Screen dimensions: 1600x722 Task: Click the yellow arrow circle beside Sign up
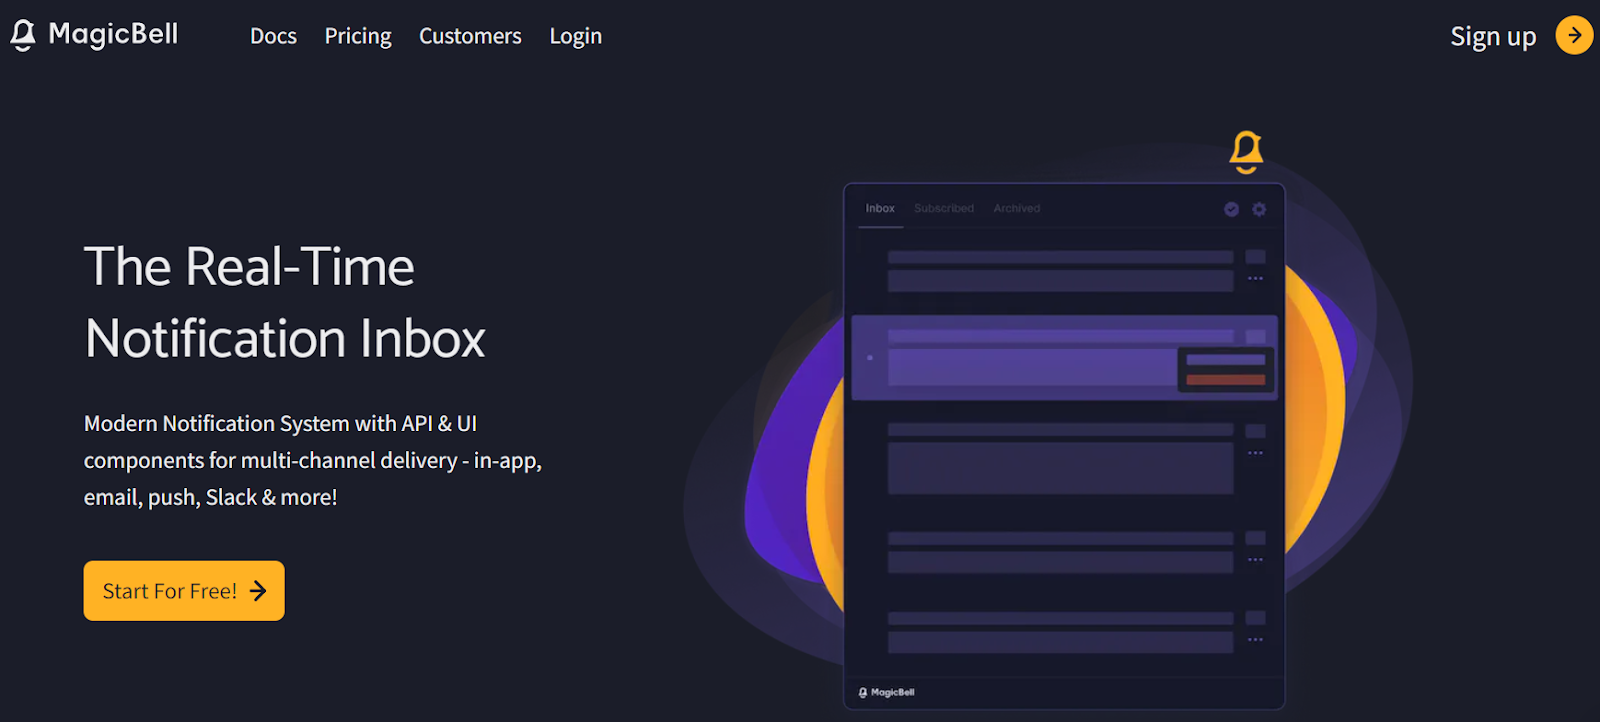click(x=1574, y=36)
